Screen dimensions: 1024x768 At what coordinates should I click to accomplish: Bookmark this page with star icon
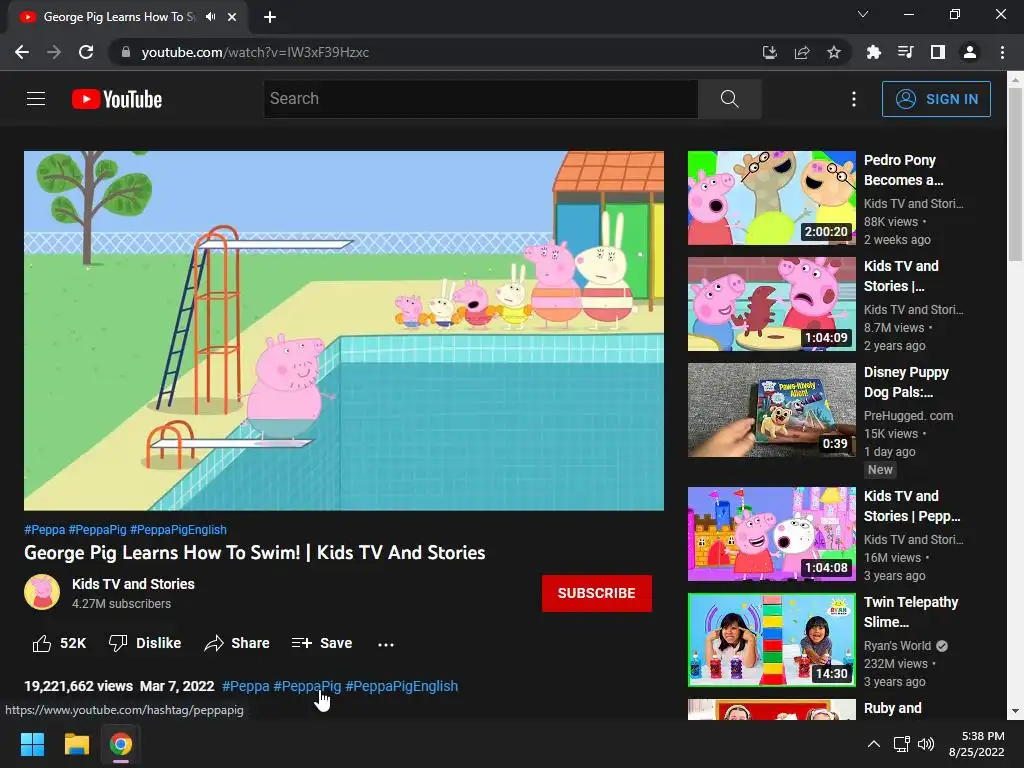[x=834, y=52]
